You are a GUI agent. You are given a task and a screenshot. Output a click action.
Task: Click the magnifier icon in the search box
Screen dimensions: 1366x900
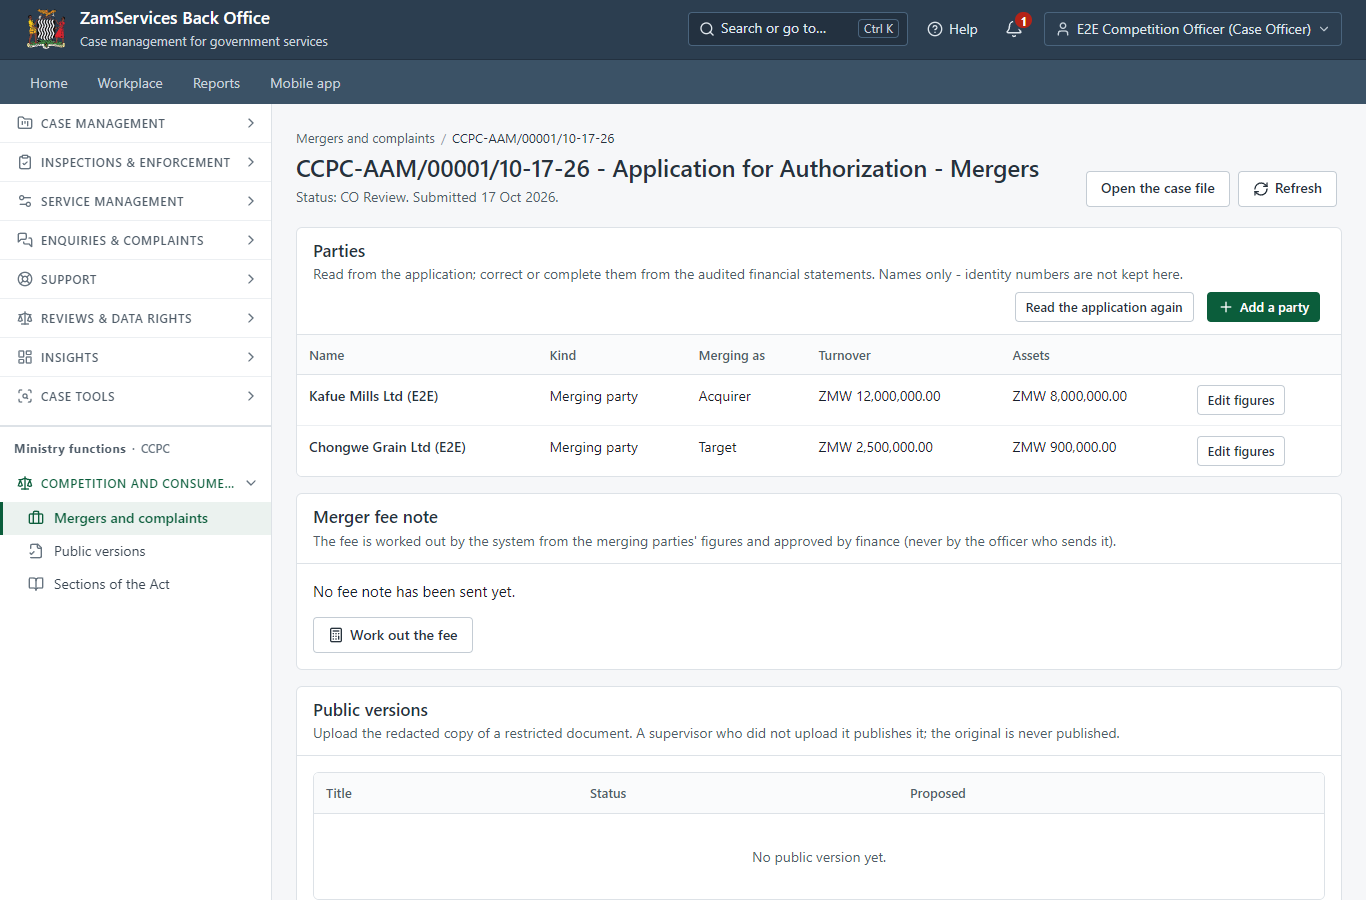click(707, 29)
